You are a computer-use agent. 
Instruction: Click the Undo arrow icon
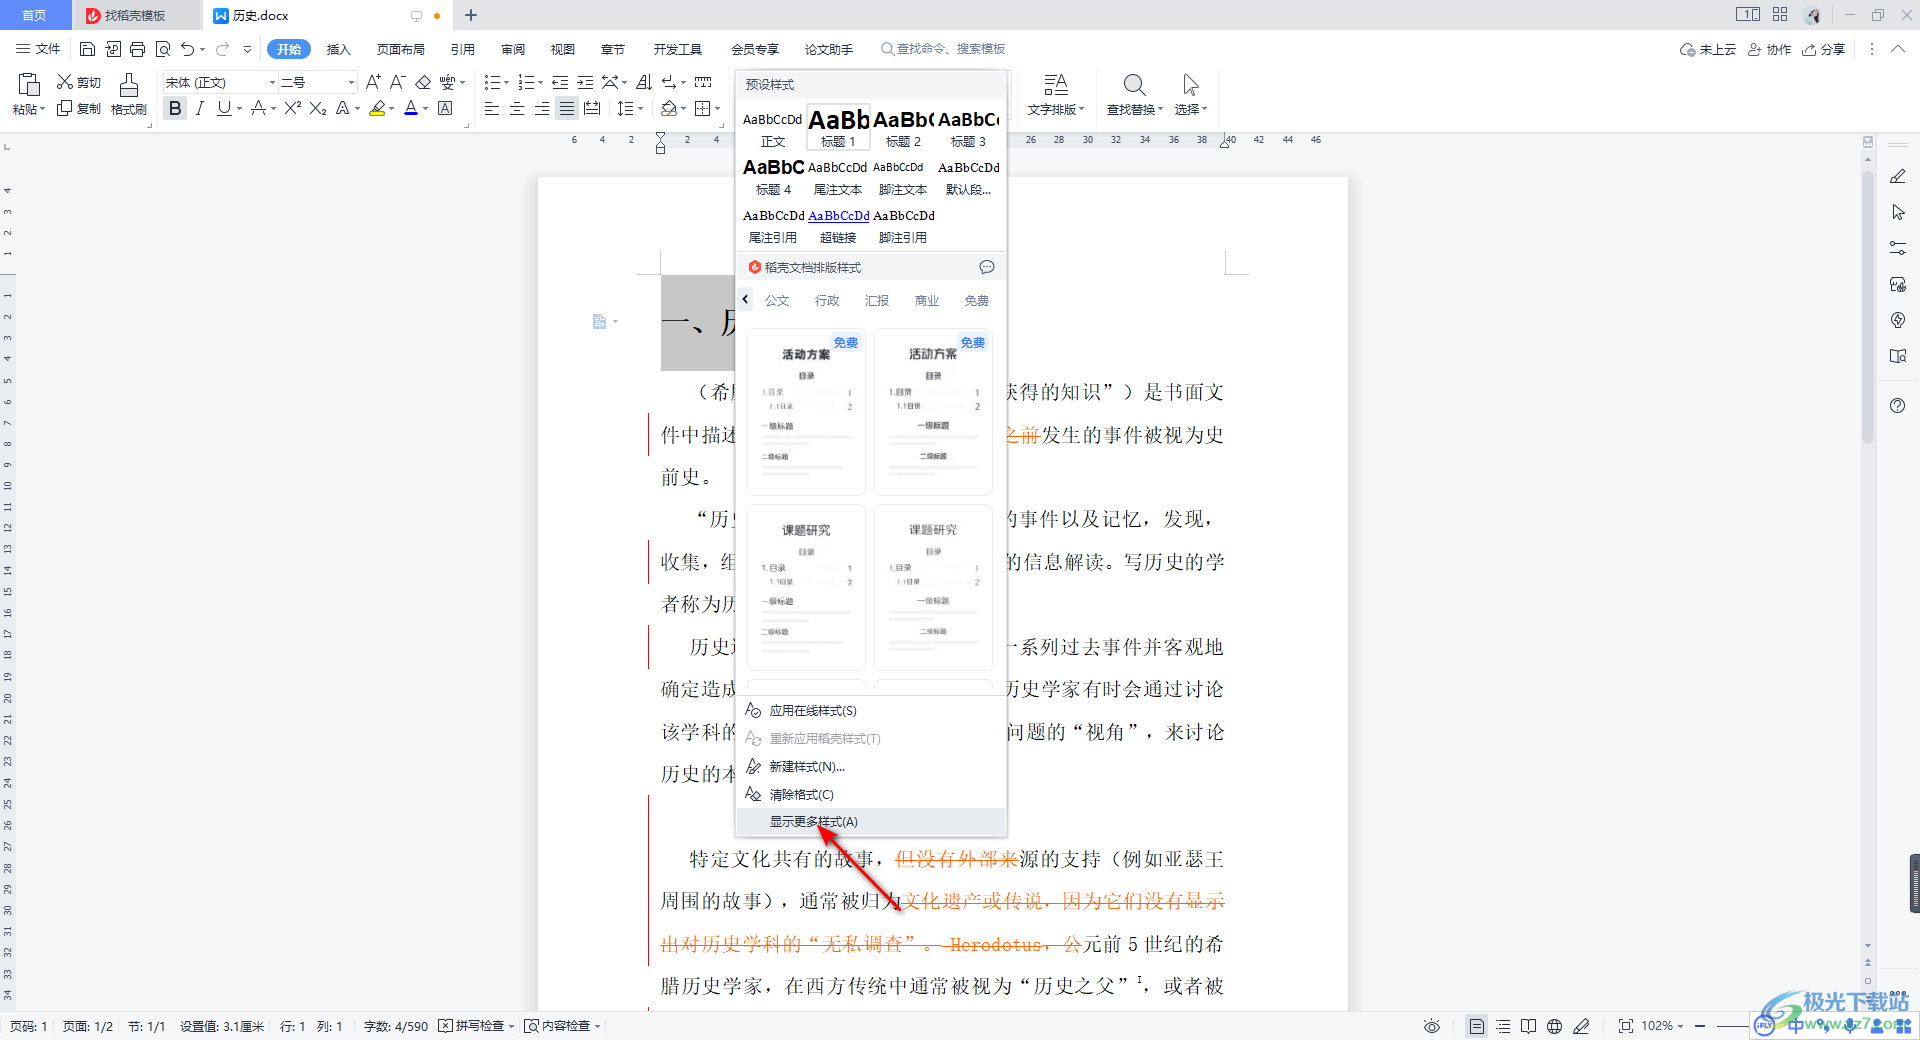[x=187, y=49]
